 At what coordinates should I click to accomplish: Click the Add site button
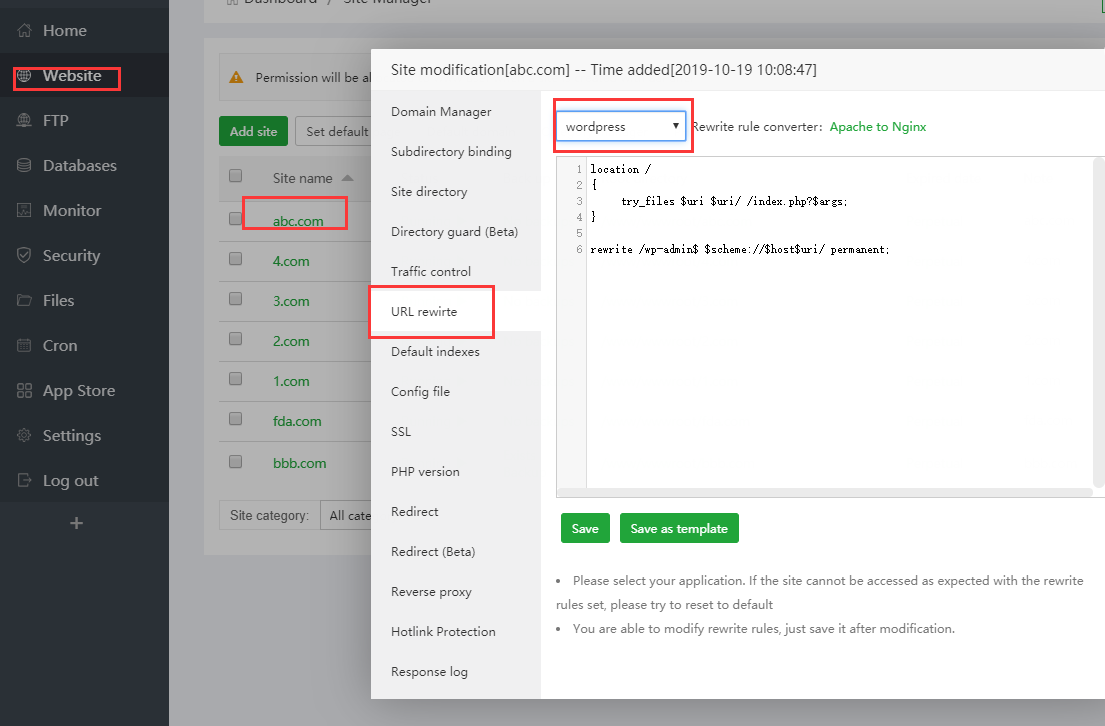(x=253, y=131)
